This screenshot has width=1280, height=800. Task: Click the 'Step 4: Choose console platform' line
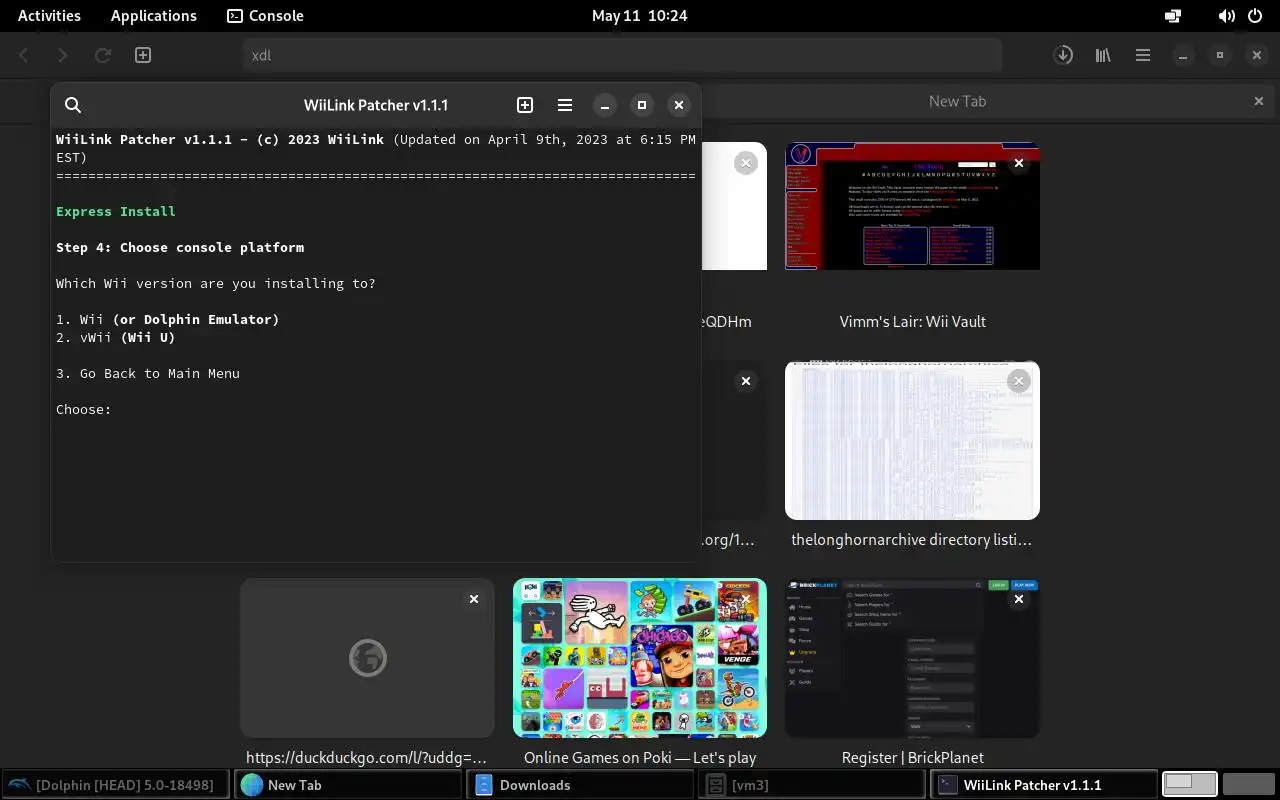tap(180, 247)
